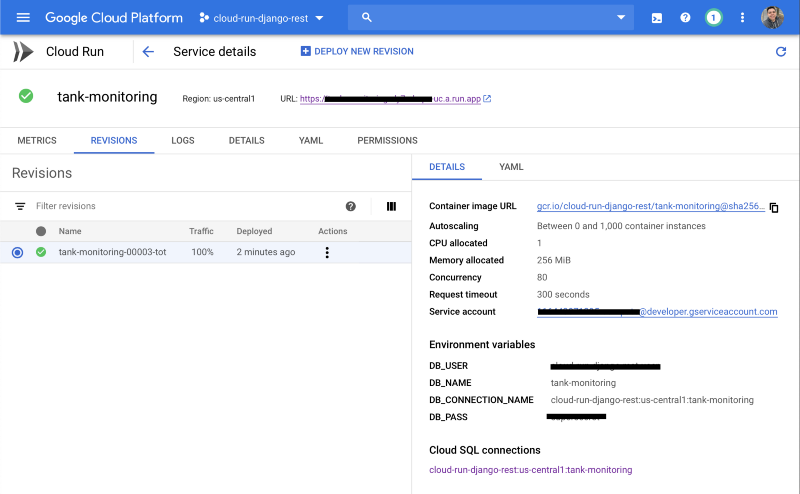Viewport: 800px width, 494px height.
Task: Go back with the left arrow
Action: 148,52
